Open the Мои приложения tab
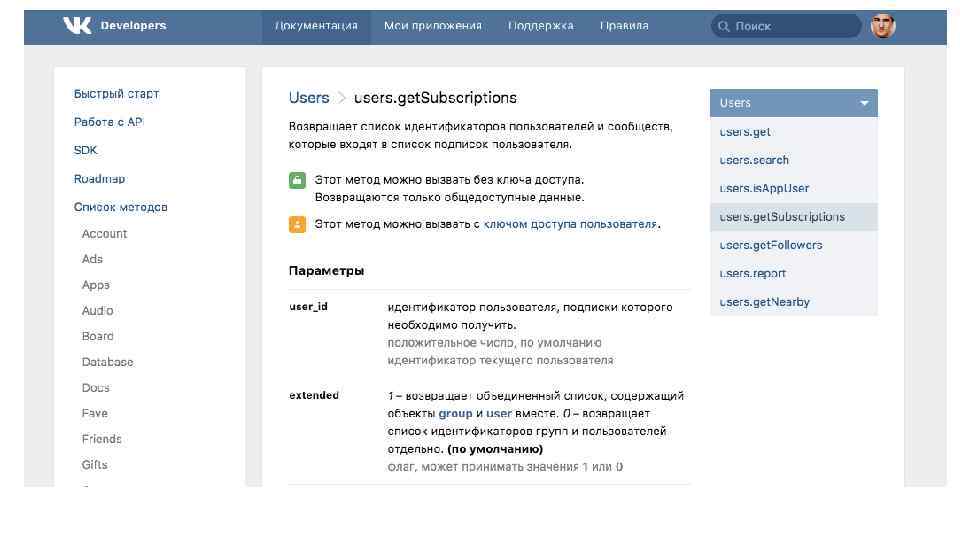 433,26
